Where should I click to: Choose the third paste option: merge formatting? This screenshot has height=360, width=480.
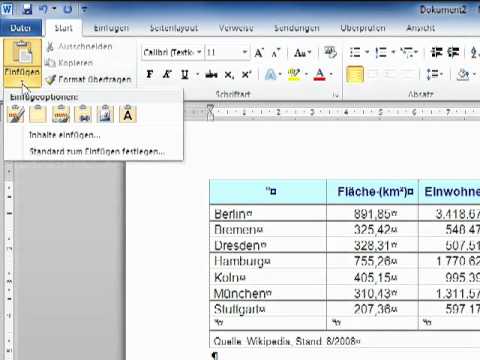point(61,114)
